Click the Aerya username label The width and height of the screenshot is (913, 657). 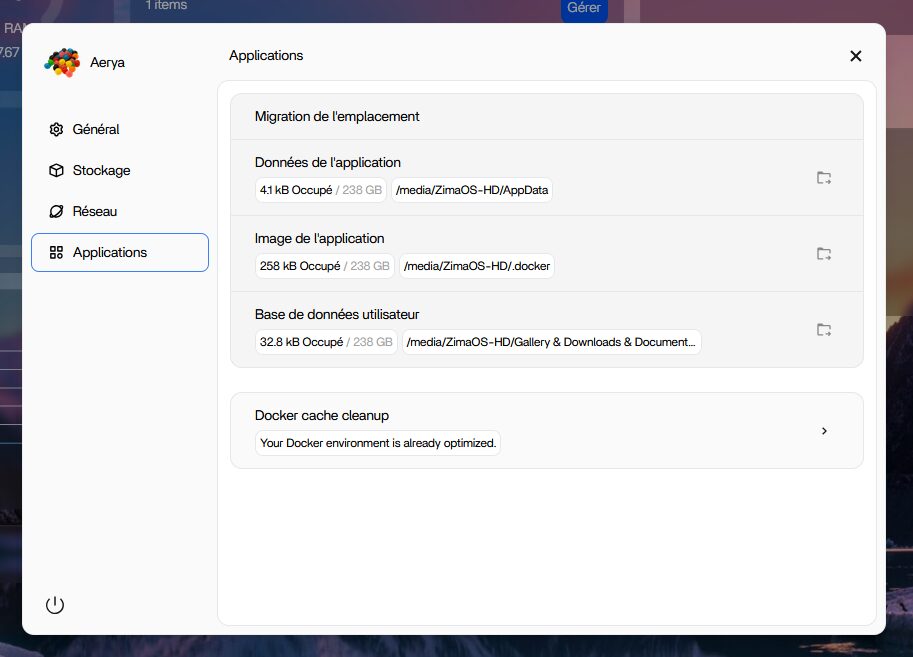(107, 62)
